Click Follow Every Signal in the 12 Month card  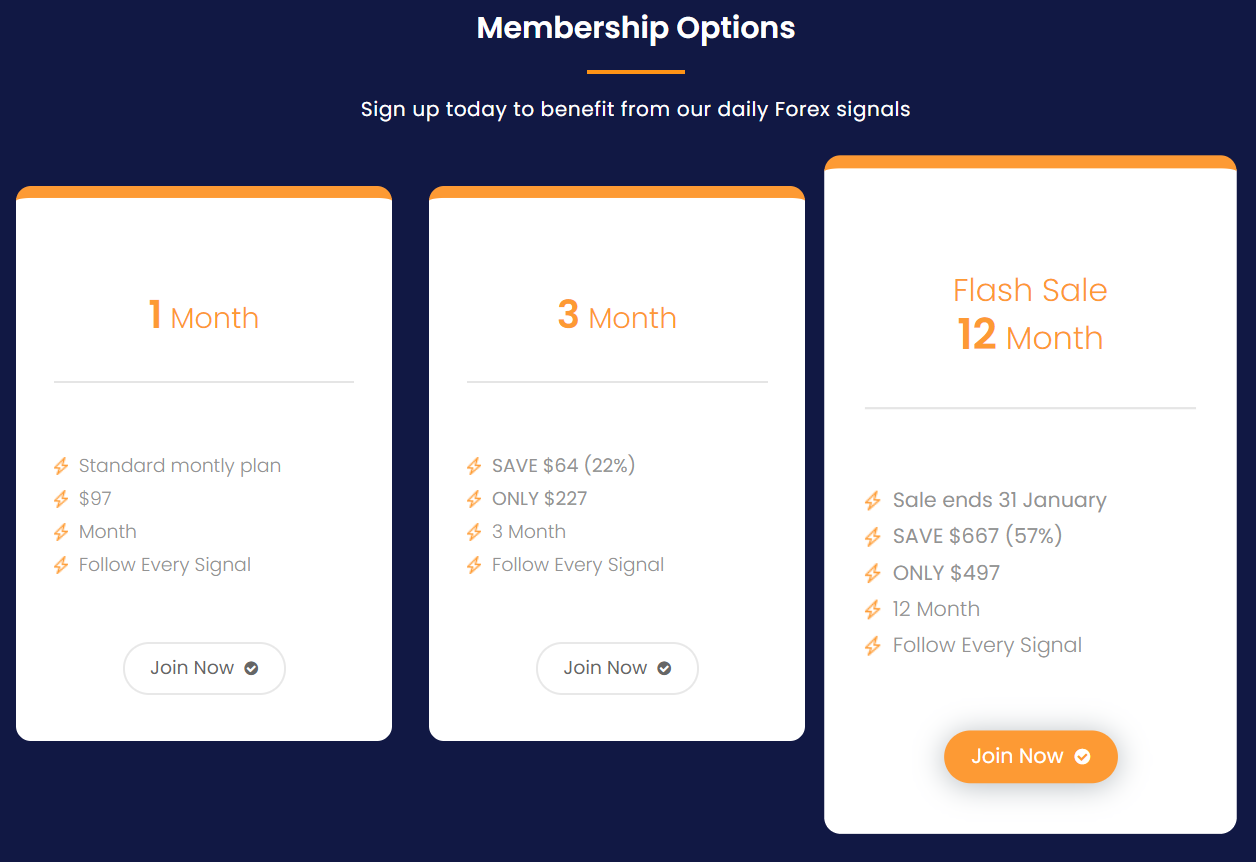point(987,646)
